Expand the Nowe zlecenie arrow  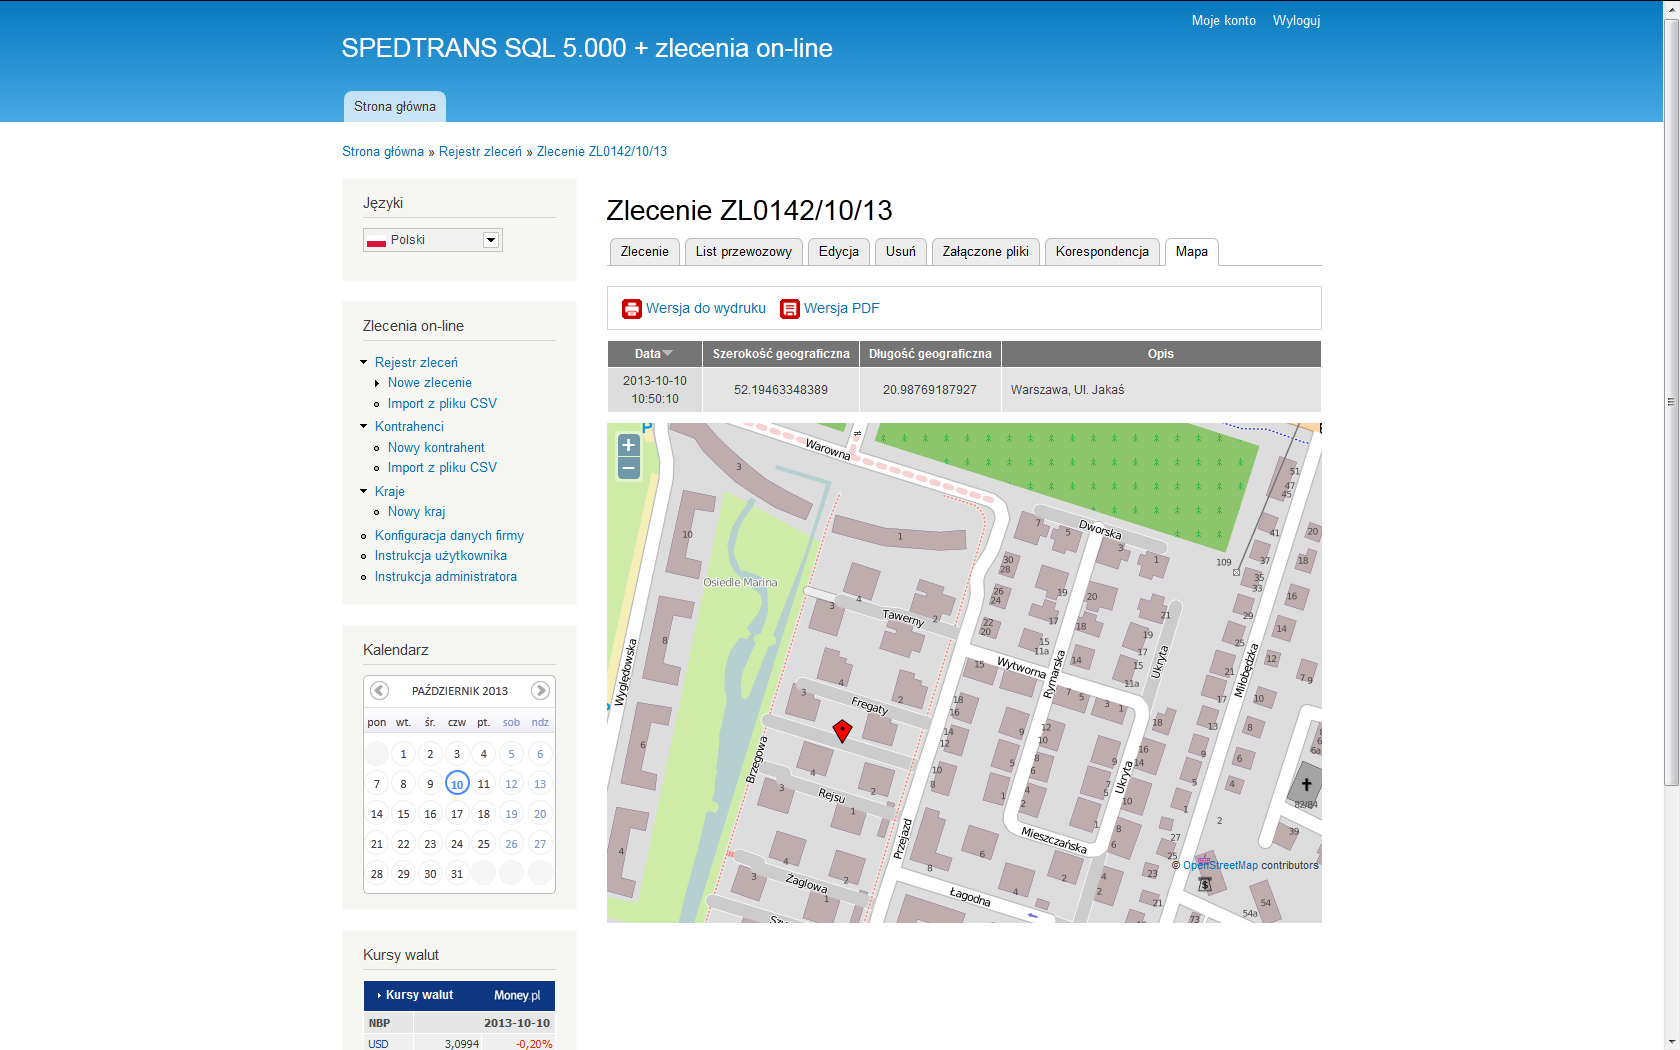click(x=377, y=383)
